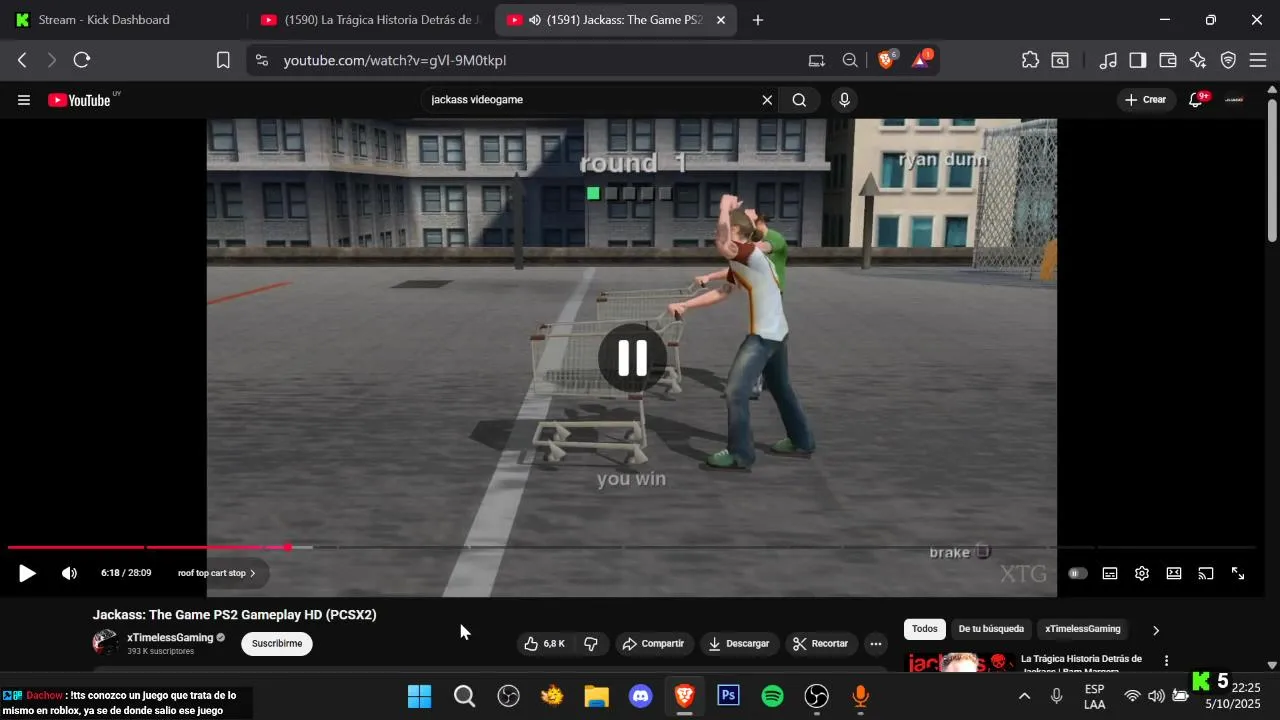The image size is (1280, 720).
Task: Toggle subtitles in the player
Action: [1110, 574]
